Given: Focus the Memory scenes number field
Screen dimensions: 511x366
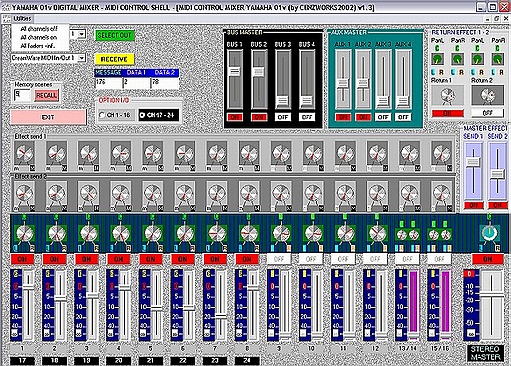Looking at the screenshot, I should point(21,95).
